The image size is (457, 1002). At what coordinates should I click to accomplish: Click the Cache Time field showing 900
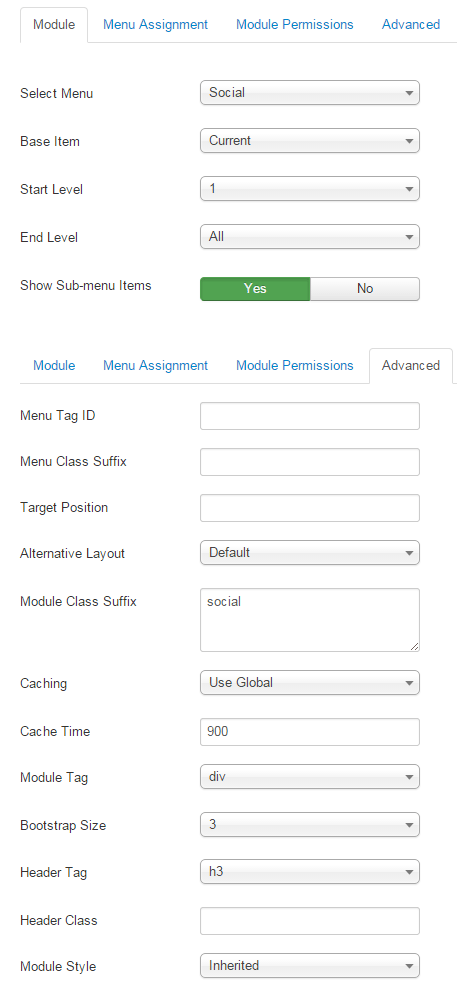310,732
